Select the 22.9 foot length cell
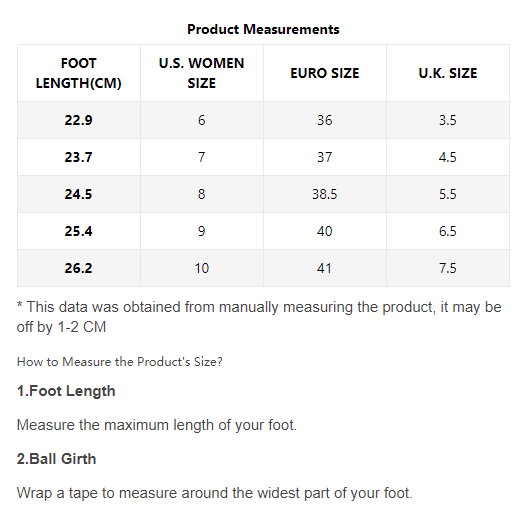 (79, 120)
